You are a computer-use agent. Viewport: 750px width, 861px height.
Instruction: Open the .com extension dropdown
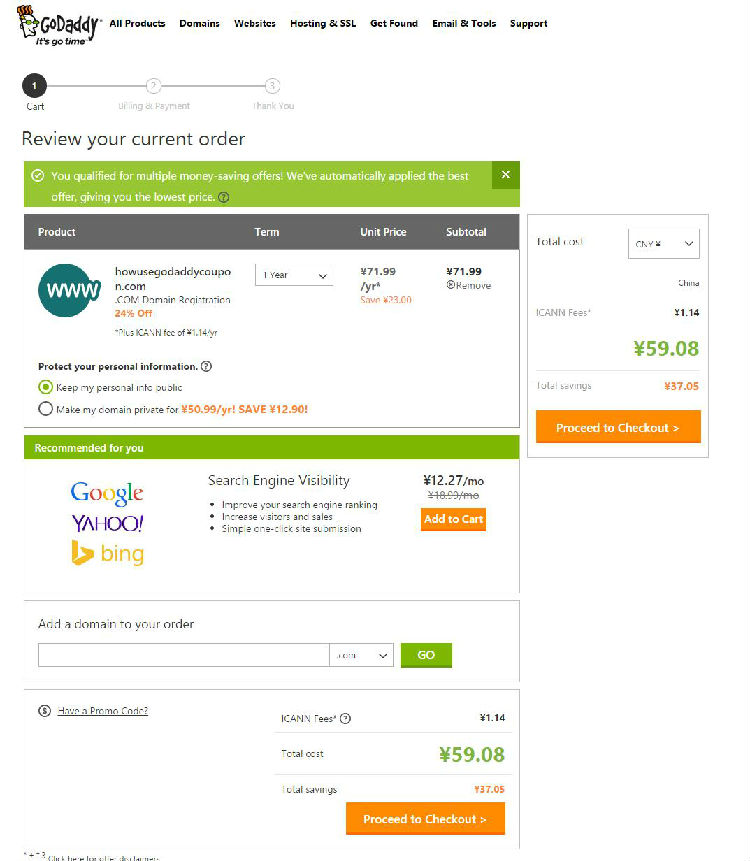coord(361,656)
